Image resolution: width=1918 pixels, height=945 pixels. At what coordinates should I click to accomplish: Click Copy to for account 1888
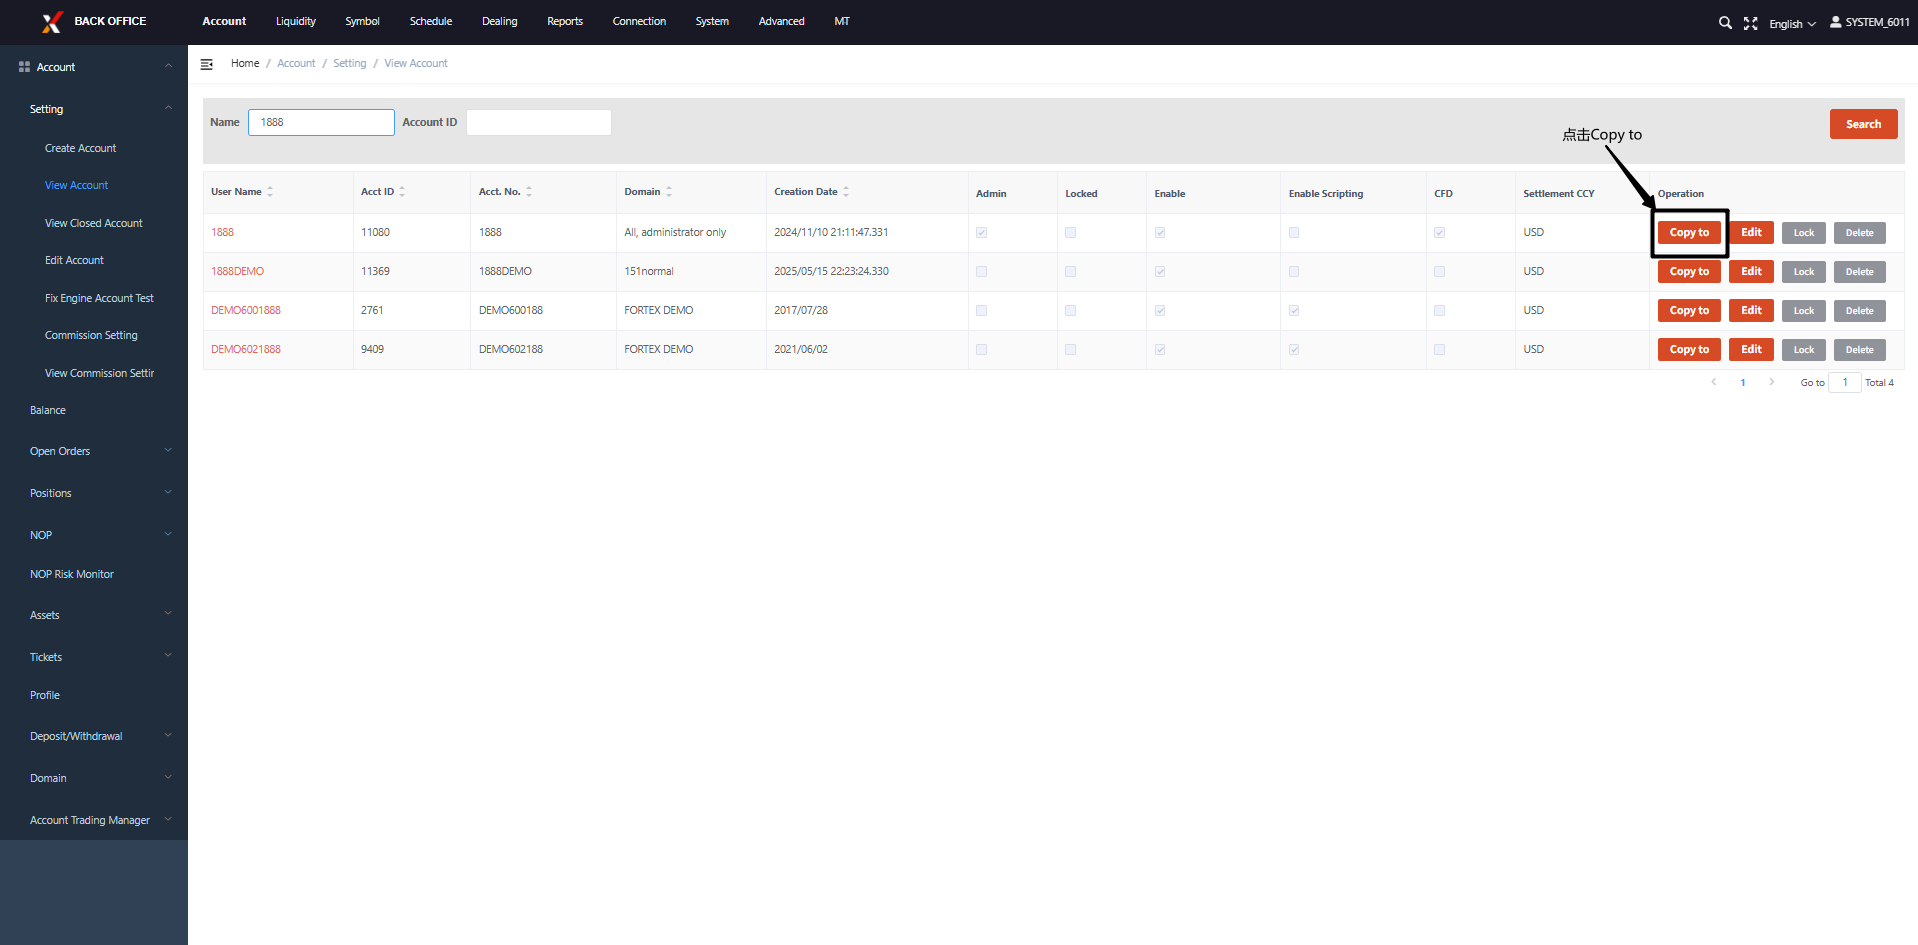(x=1689, y=233)
